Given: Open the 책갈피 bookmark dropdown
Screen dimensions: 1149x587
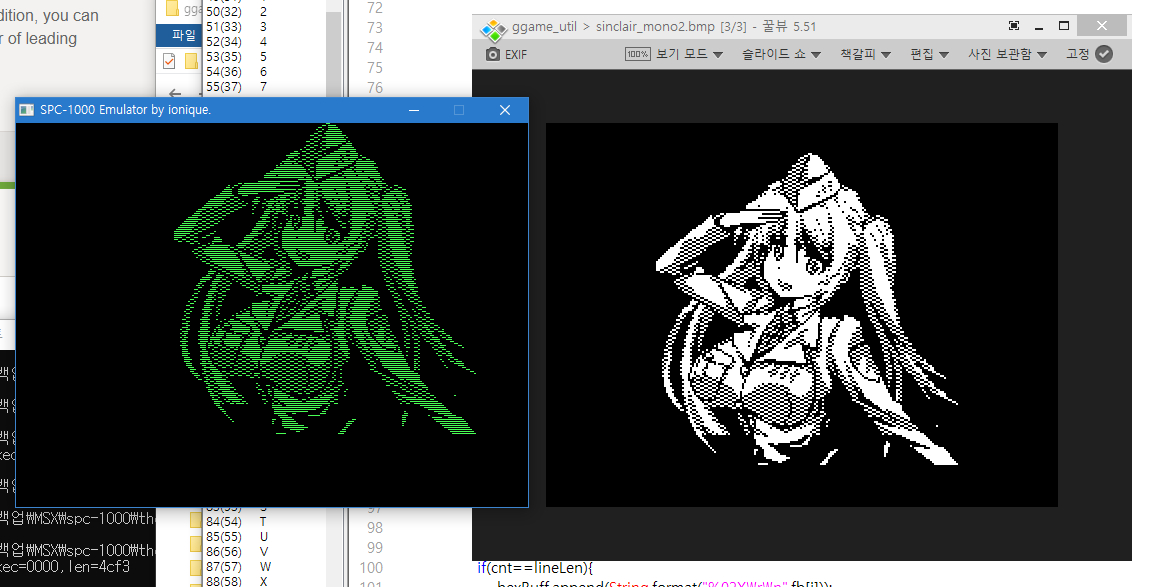Looking at the screenshot, I should [865, 54].
